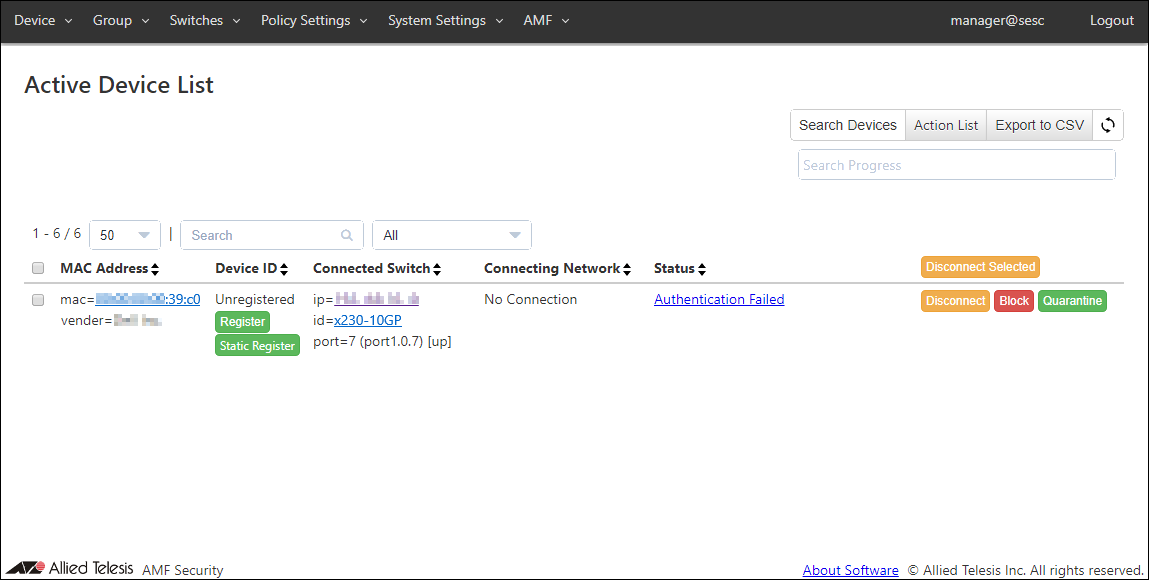The image size is (1149, 580).
Task: Sort by MAC Address column arrows
Action: [155, 269]
